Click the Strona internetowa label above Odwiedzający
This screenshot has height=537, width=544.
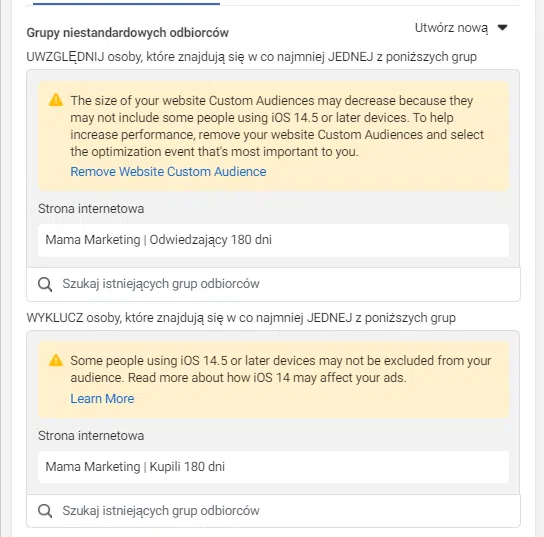pos(91,209)
